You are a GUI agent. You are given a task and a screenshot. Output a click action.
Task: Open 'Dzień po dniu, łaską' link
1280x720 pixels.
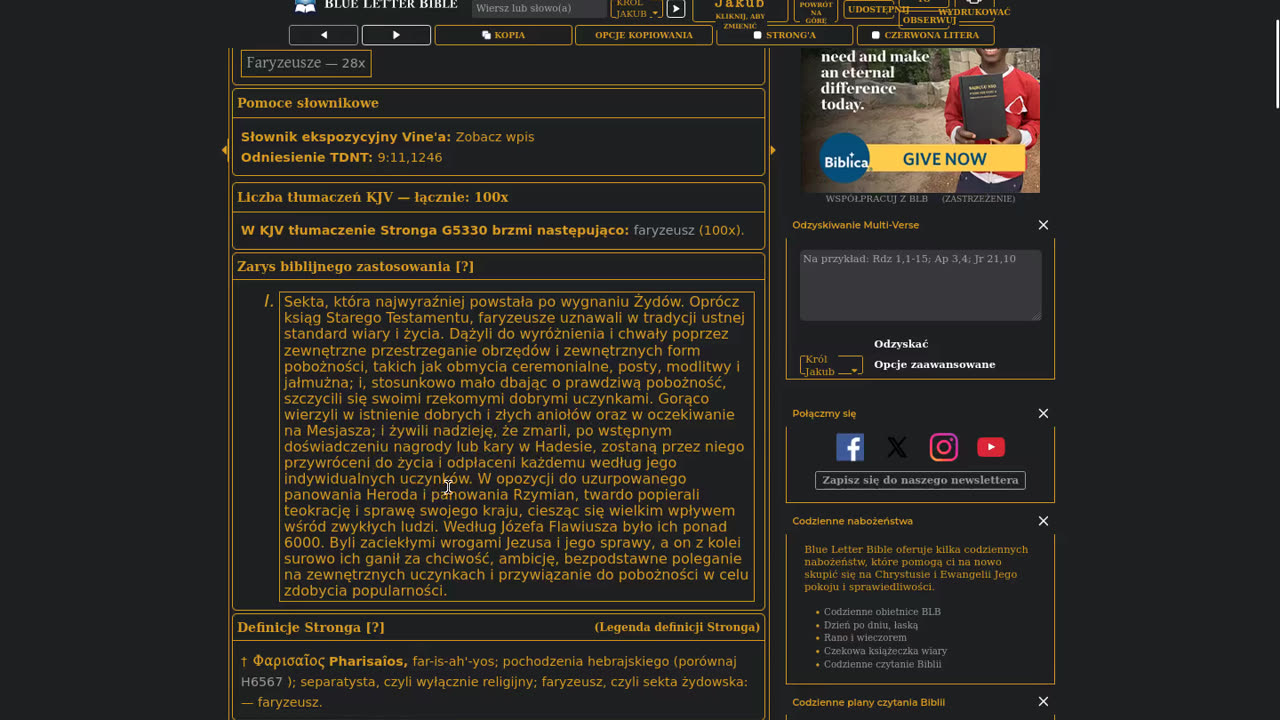click(x=871, y=625)
